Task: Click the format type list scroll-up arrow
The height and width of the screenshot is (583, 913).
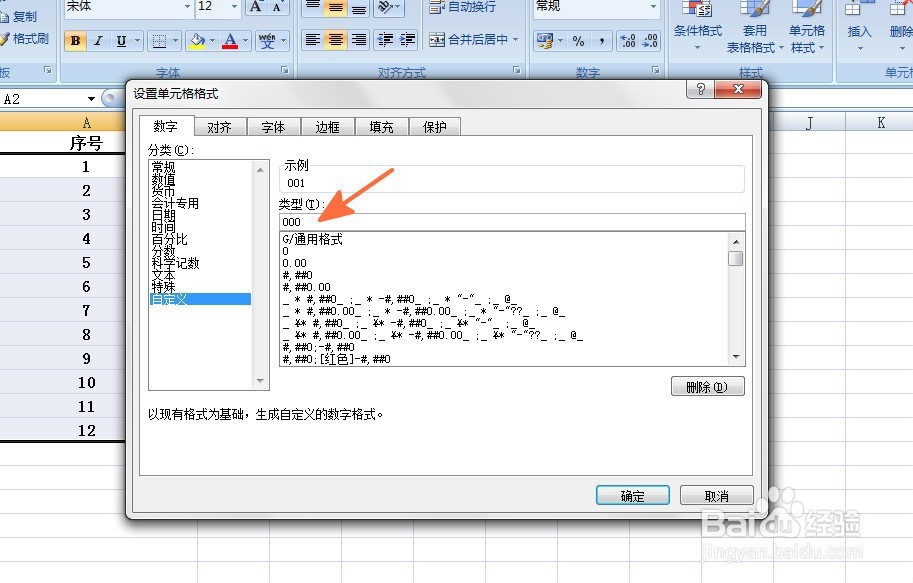Action: point(736,241)
